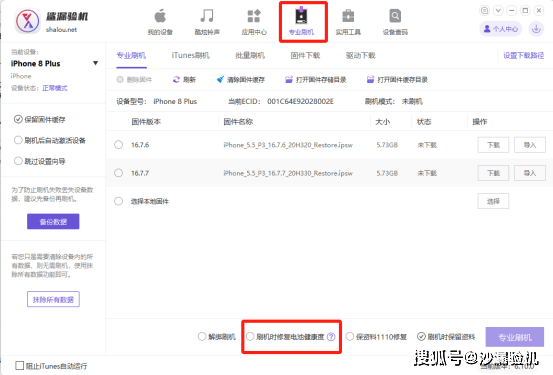The height and width of the screenshot is (375, 553).
Task: Enable 刷机后自动激活设备 option
Action: pyautogui.click(x=18, y=140)
